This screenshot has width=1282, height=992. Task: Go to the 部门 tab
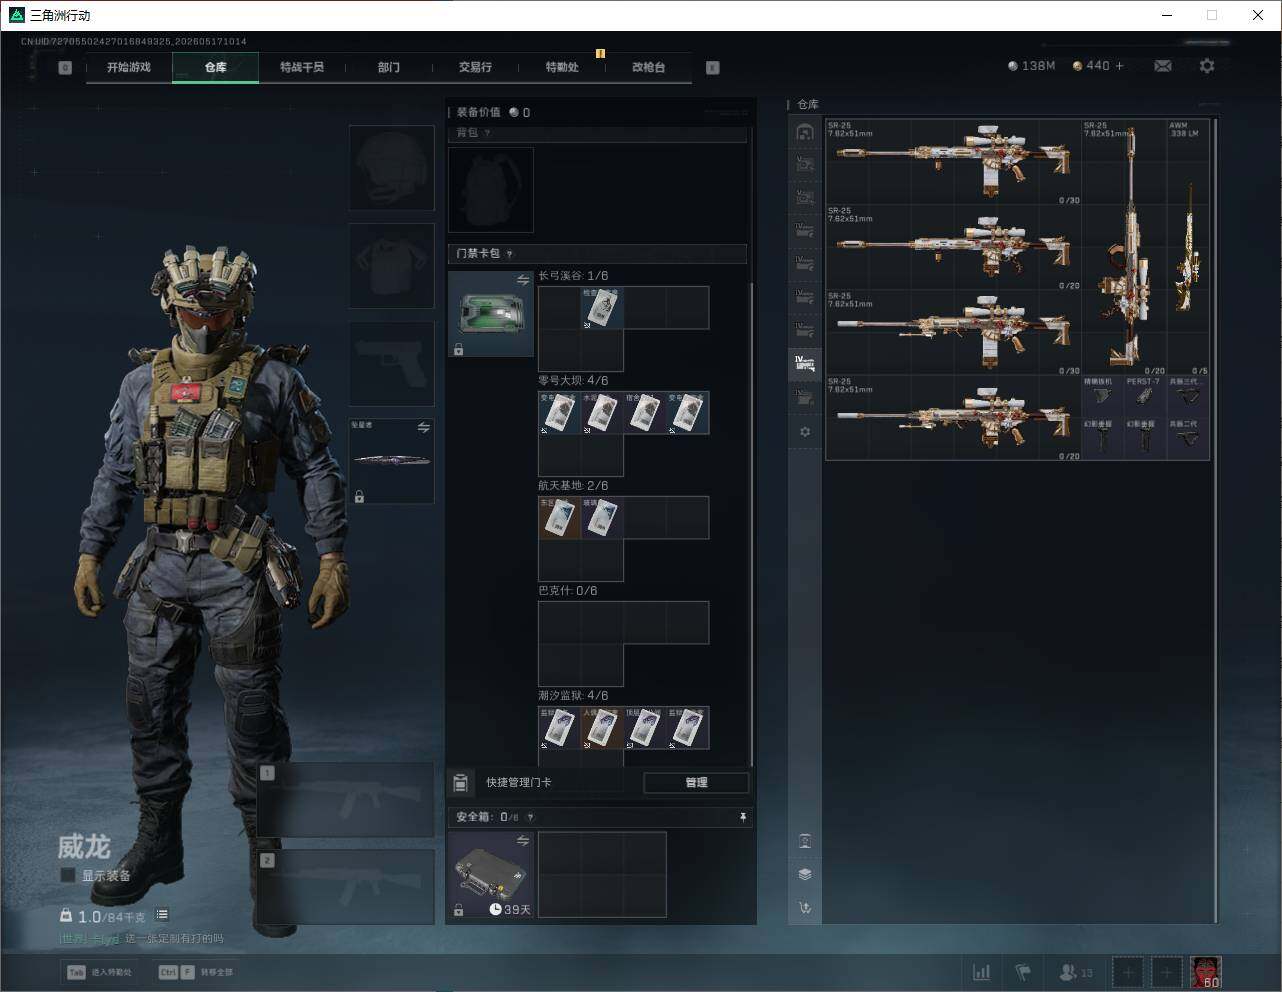tap(389, 67)
